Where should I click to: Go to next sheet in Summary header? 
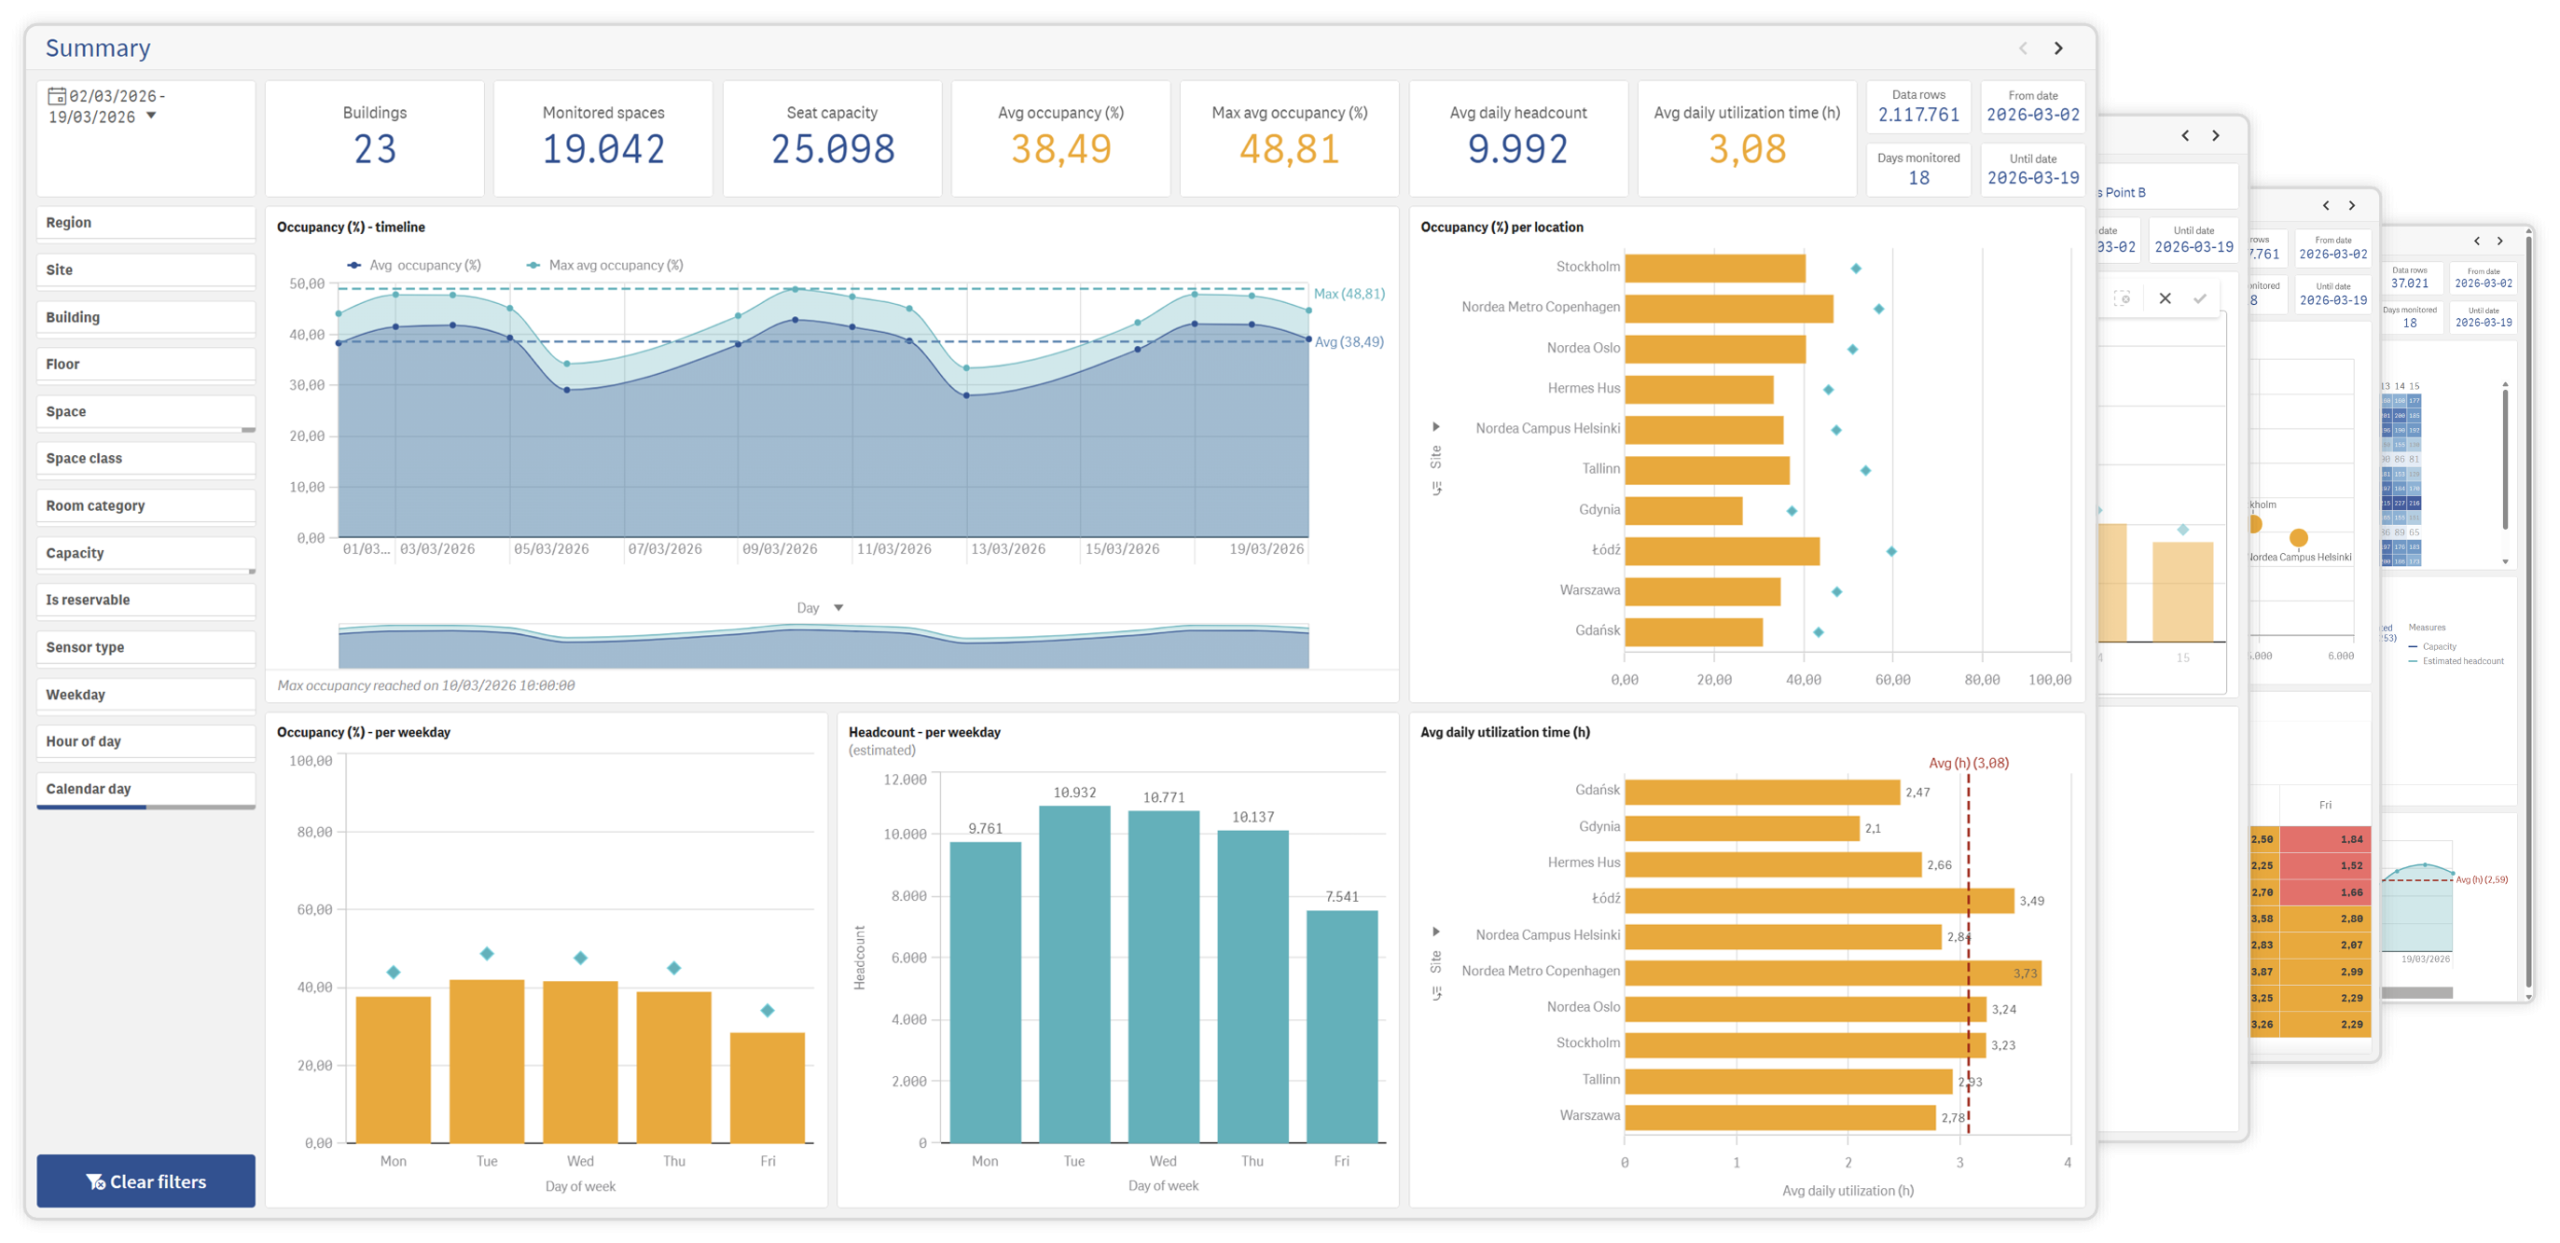click(x=2058, y=48)
